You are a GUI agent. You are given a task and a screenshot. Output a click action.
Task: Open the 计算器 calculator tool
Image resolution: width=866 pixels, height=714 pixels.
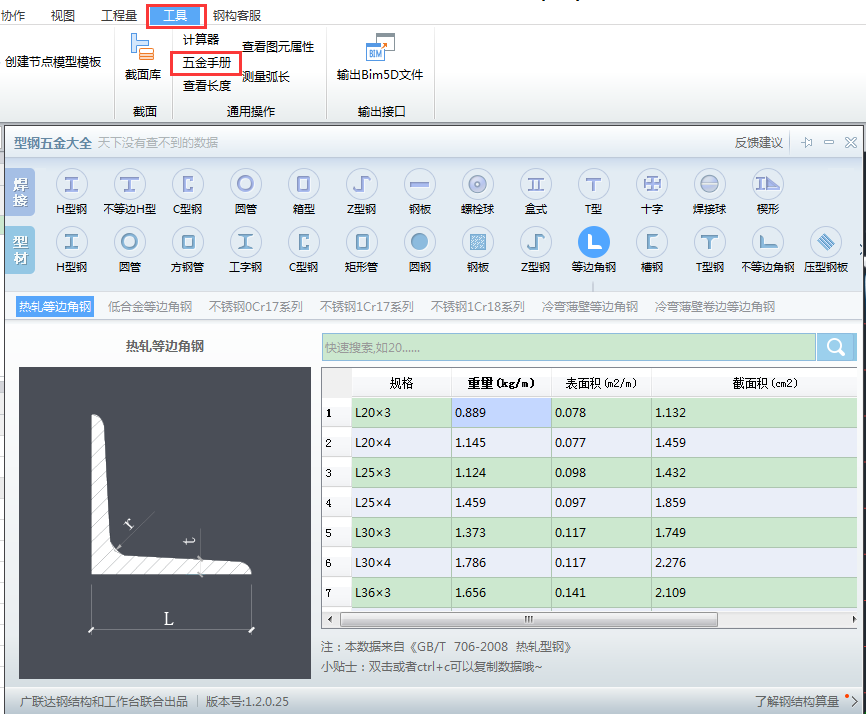201,39
